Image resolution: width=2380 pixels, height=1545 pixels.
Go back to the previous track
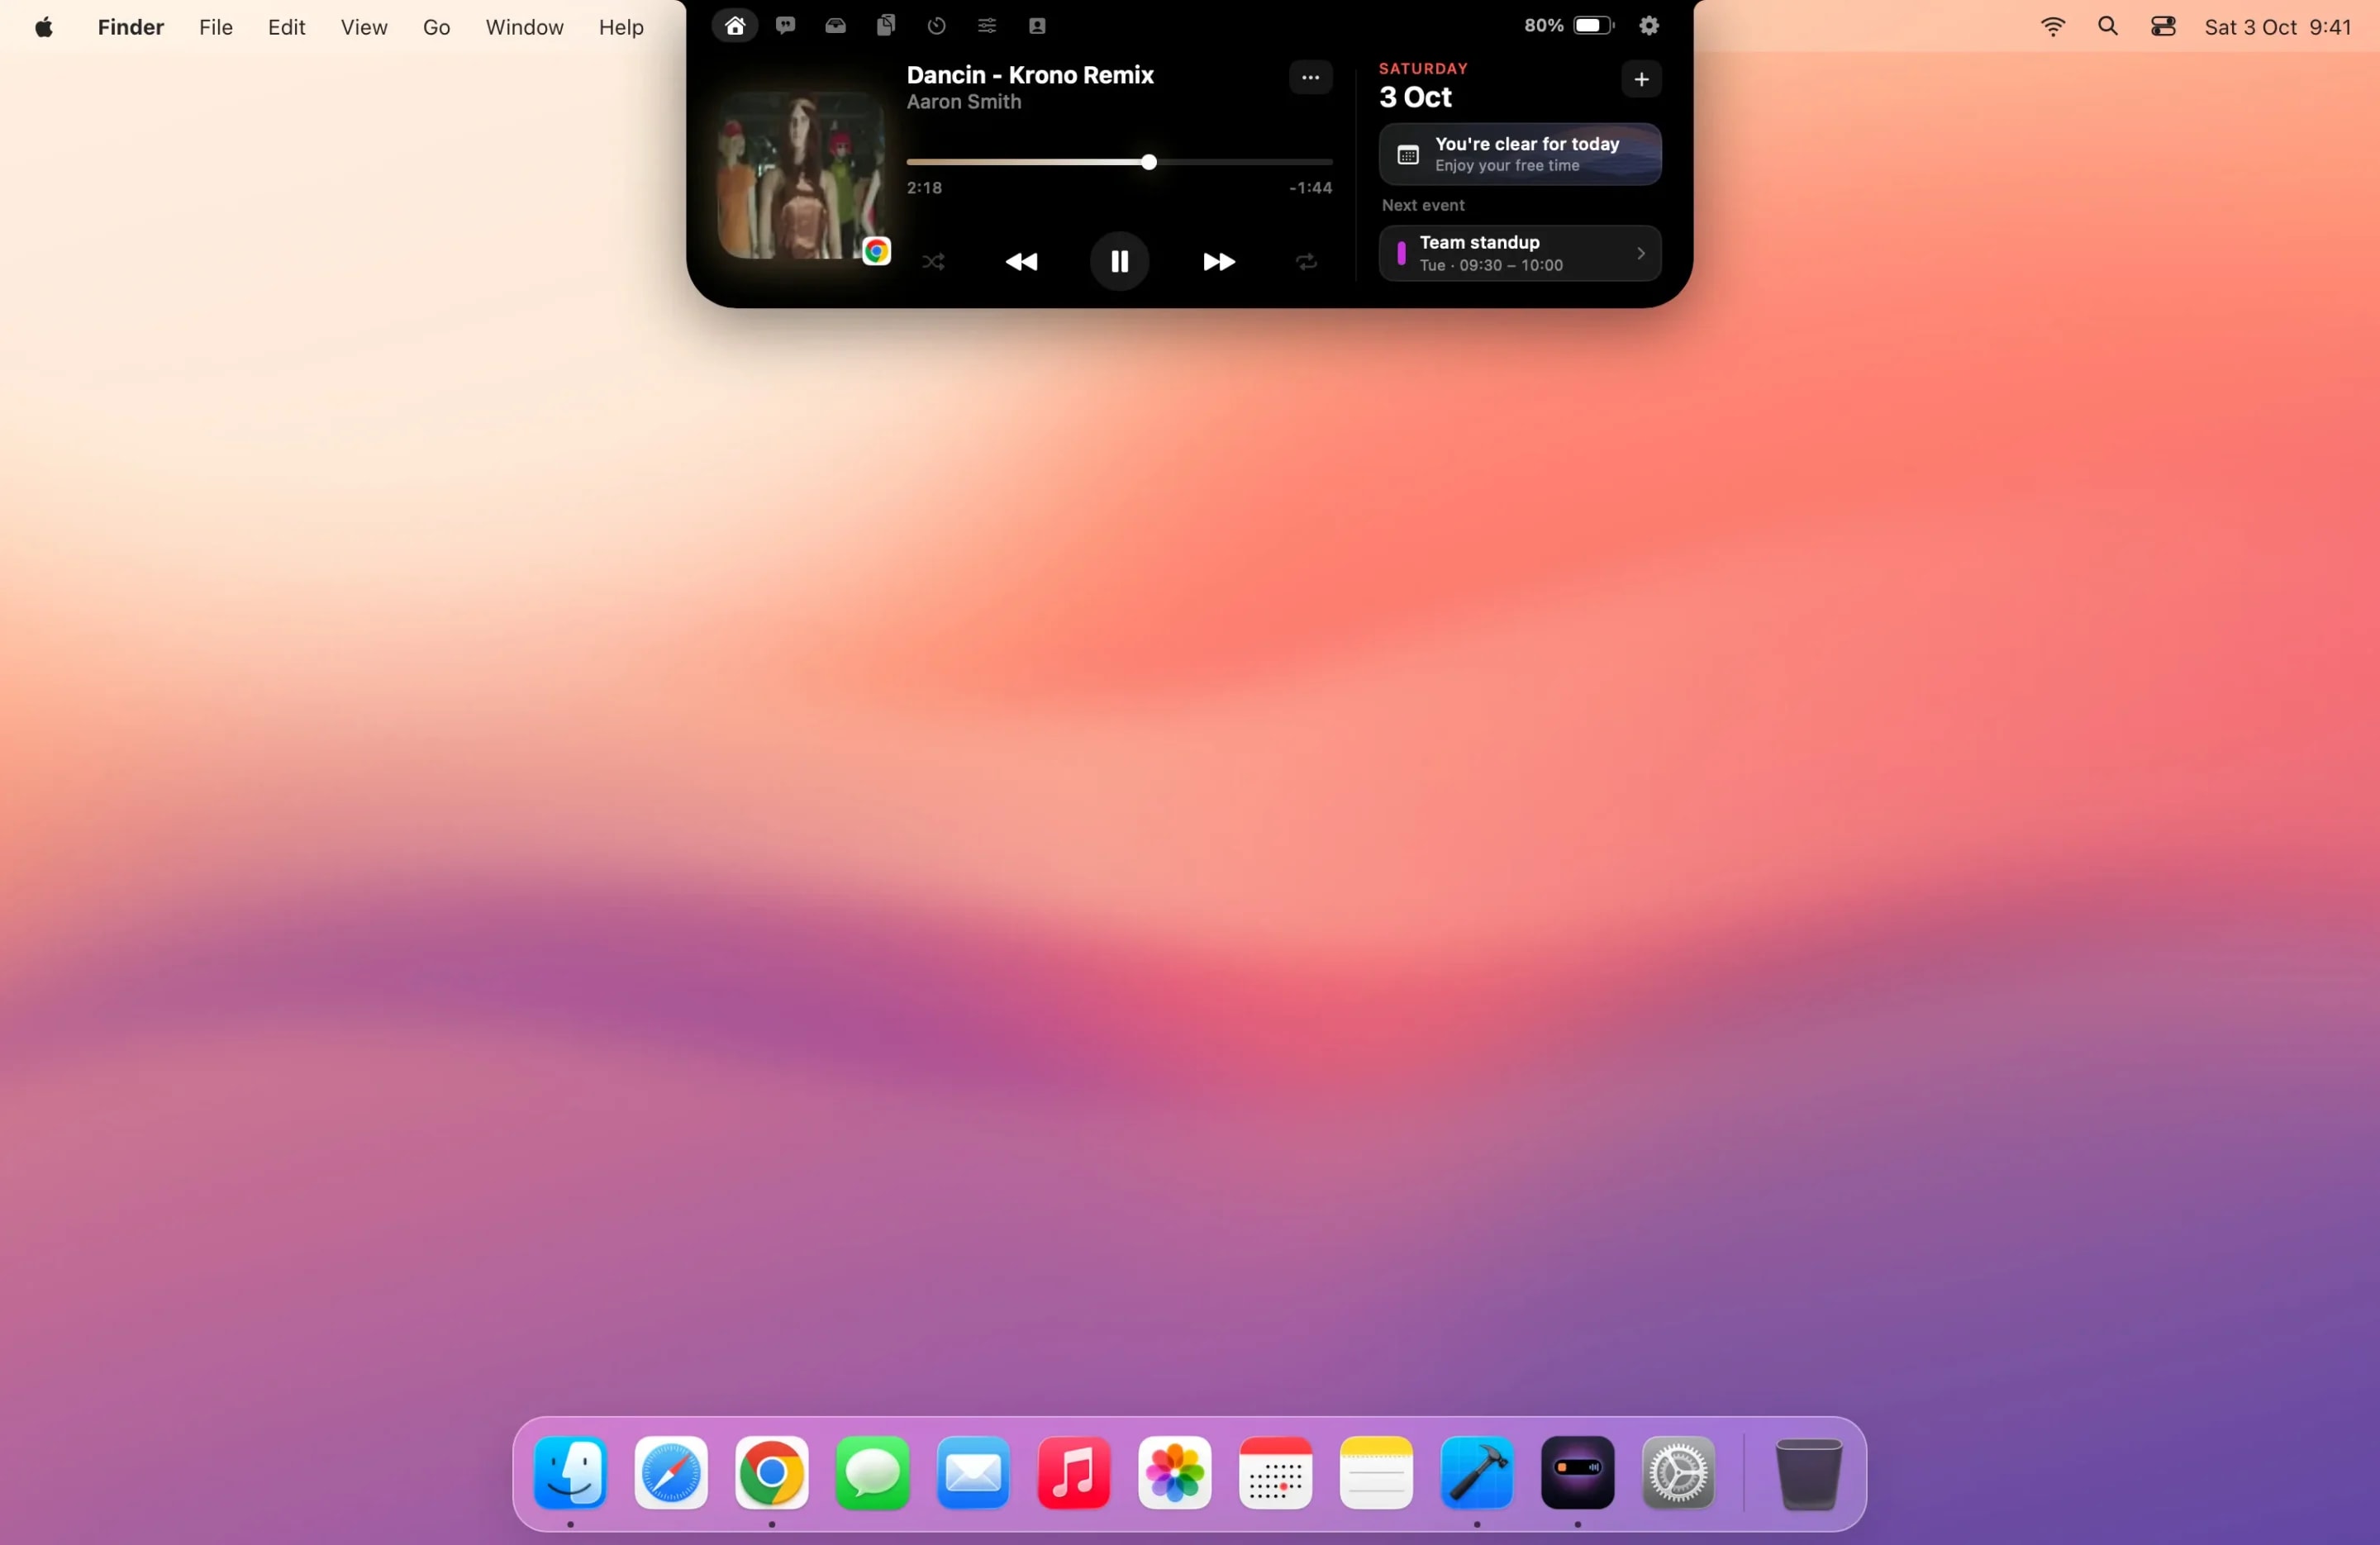pyautogui.click(x=1021, y=262)
